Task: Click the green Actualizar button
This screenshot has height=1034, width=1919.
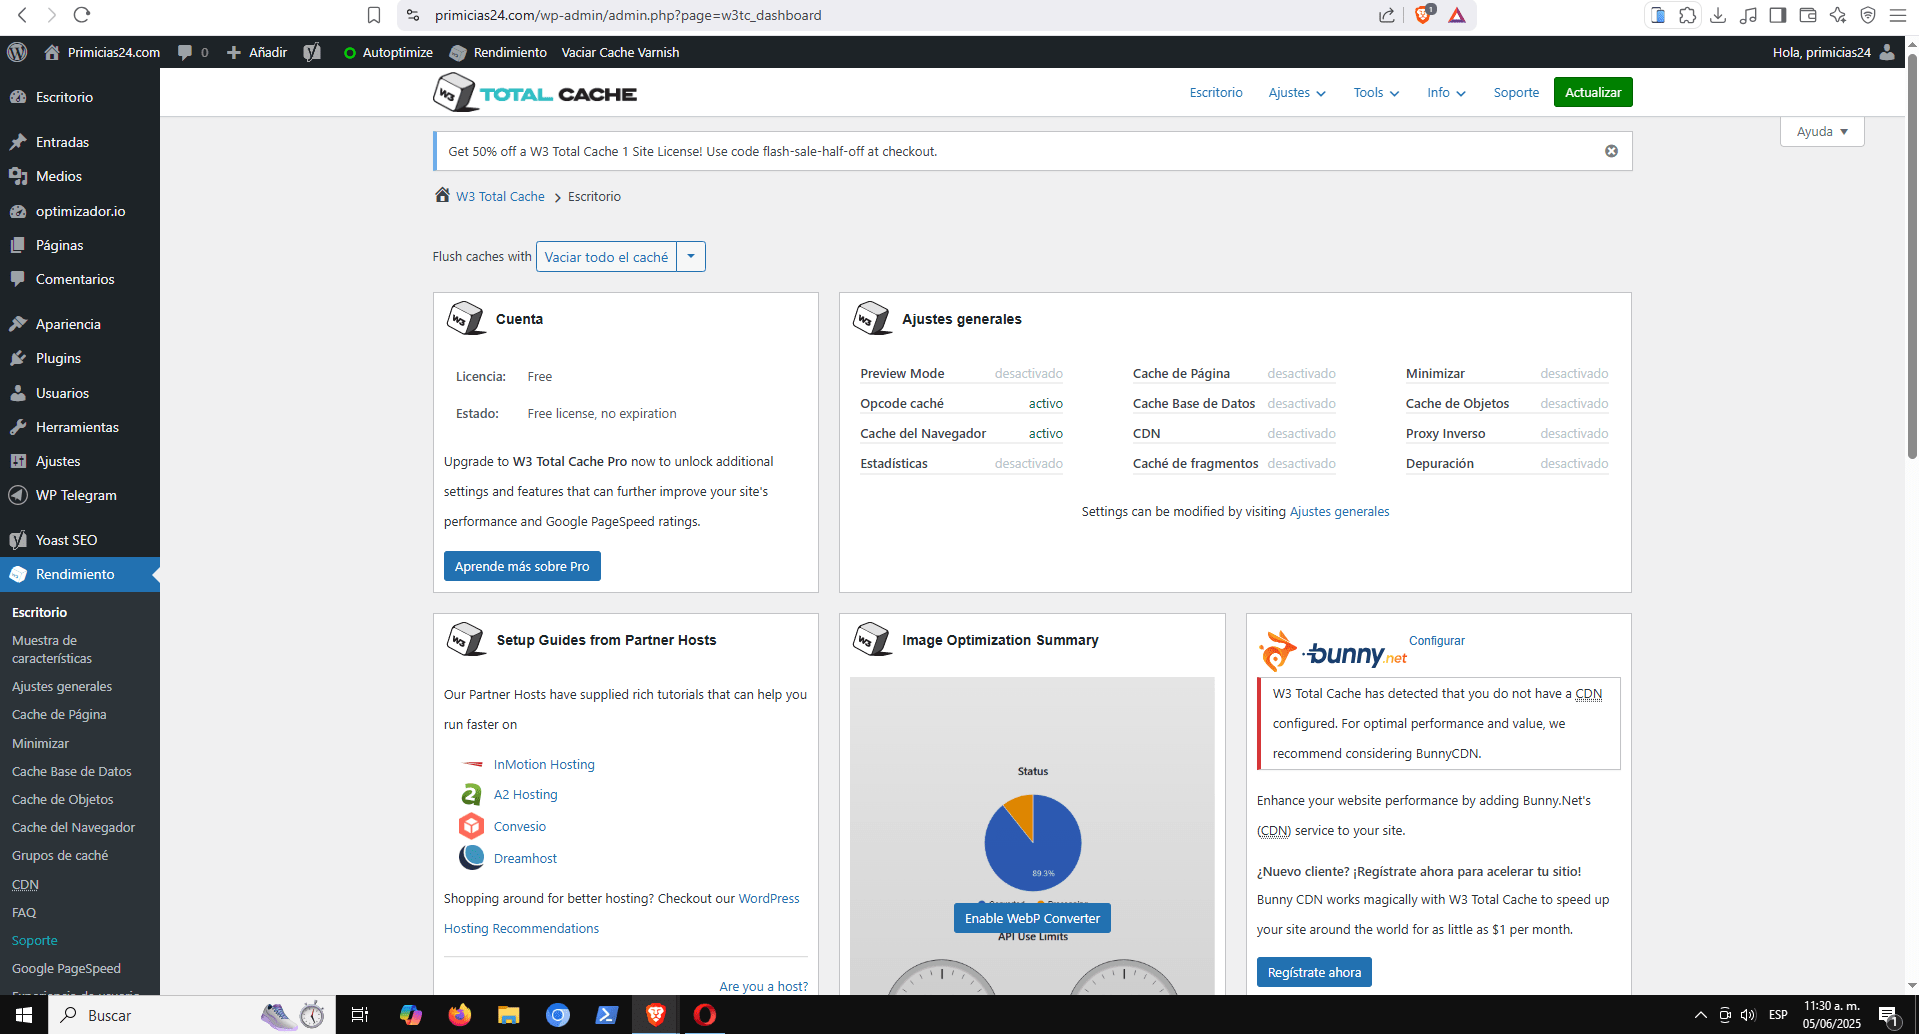Action: [1593, 92]
